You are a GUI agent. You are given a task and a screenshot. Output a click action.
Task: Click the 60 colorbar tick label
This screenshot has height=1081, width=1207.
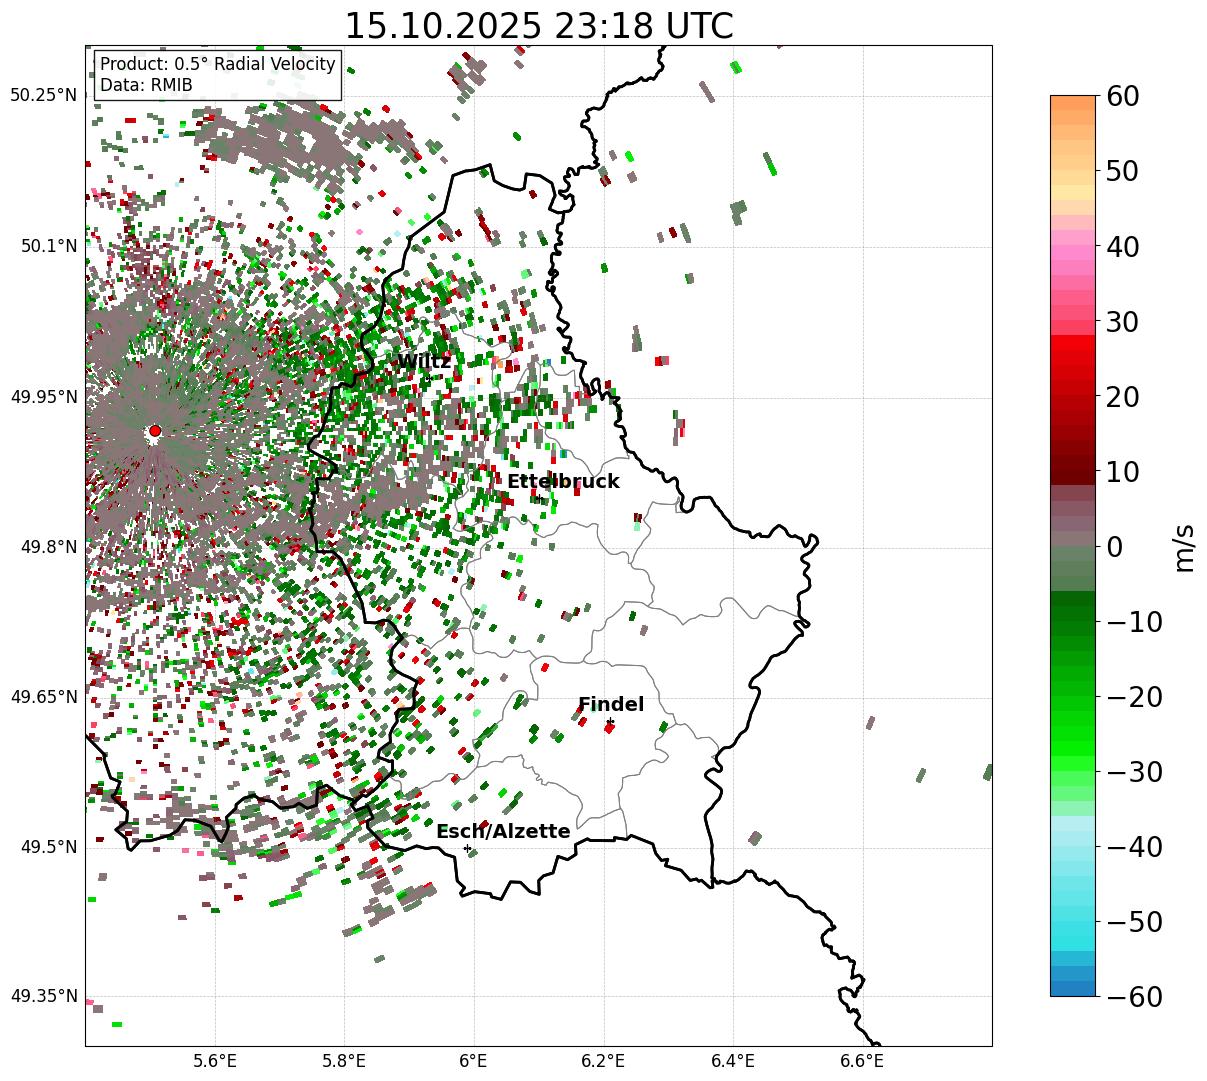coord(1121,96)
